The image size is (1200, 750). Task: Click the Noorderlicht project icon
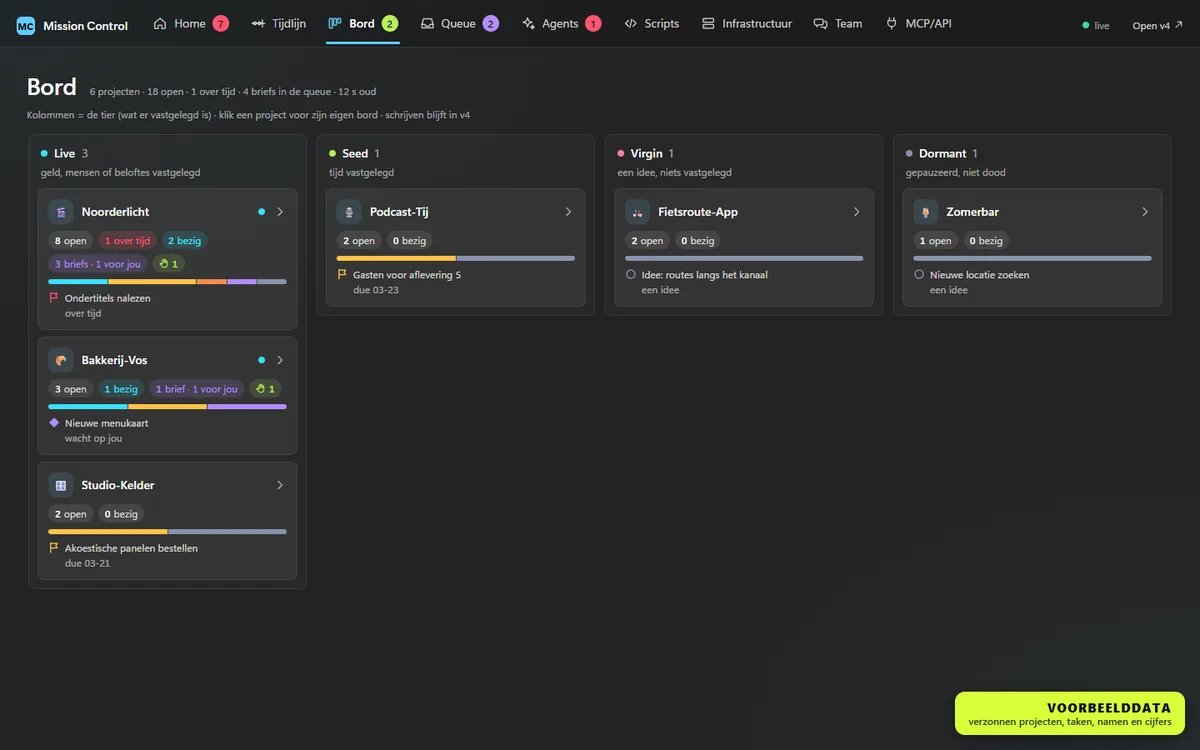pyautogui.click(x=61, y=212)
